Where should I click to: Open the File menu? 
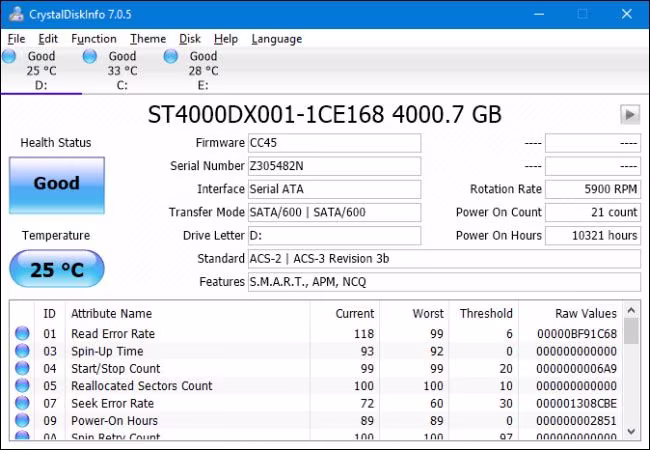(16, 39)
